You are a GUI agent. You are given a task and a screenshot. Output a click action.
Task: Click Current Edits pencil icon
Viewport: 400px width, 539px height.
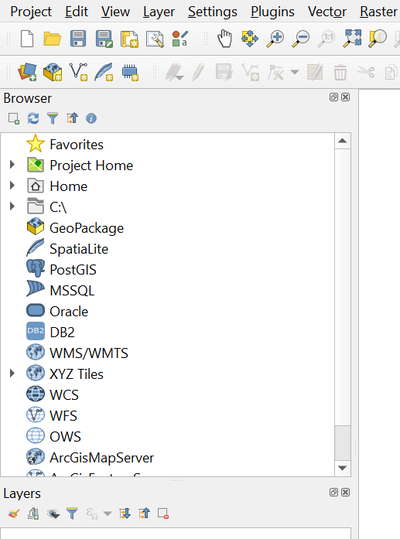[175, 72]
